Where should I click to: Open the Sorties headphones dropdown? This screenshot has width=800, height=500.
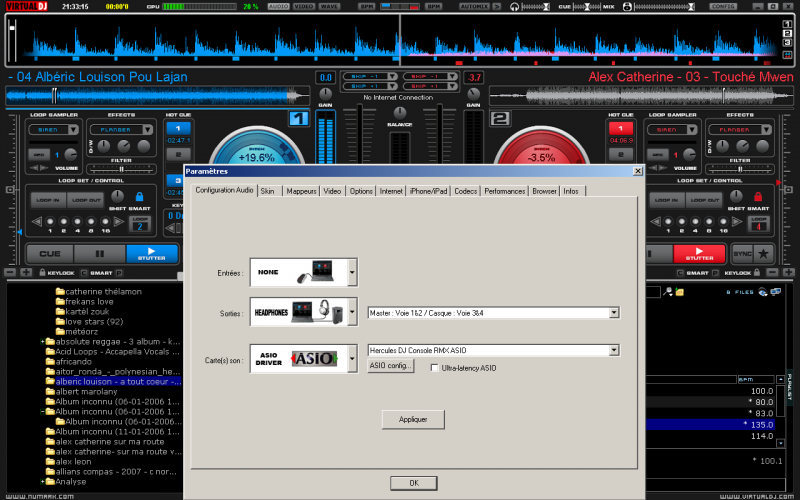coord(352,312)
